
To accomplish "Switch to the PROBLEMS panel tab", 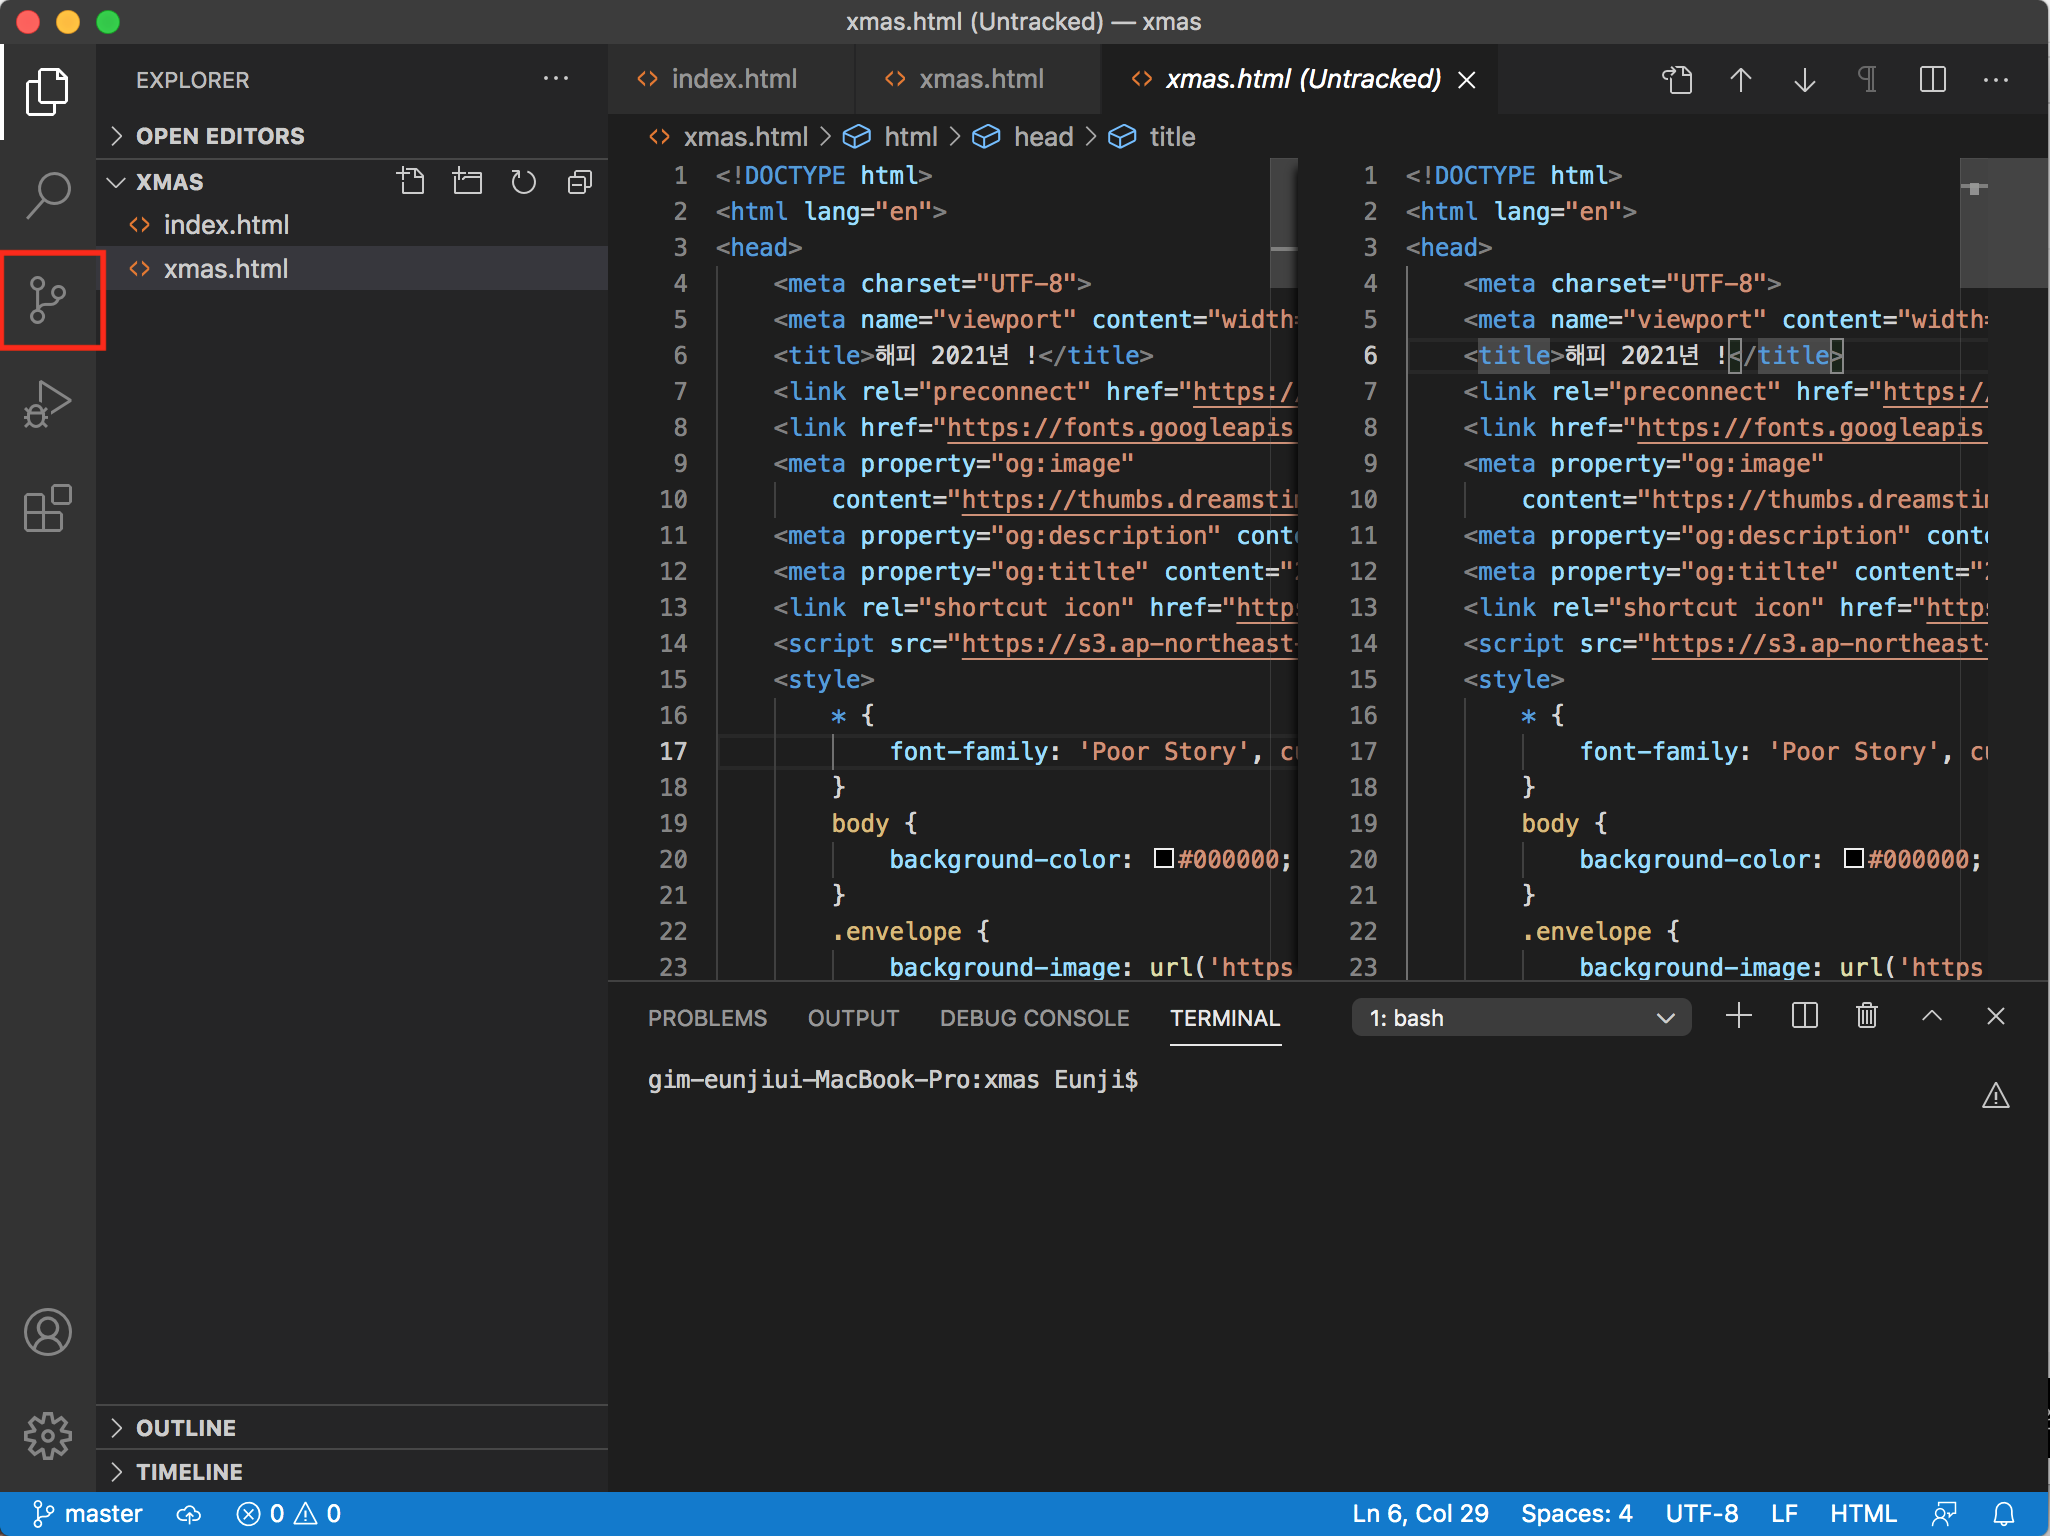I will [707, 1018].
